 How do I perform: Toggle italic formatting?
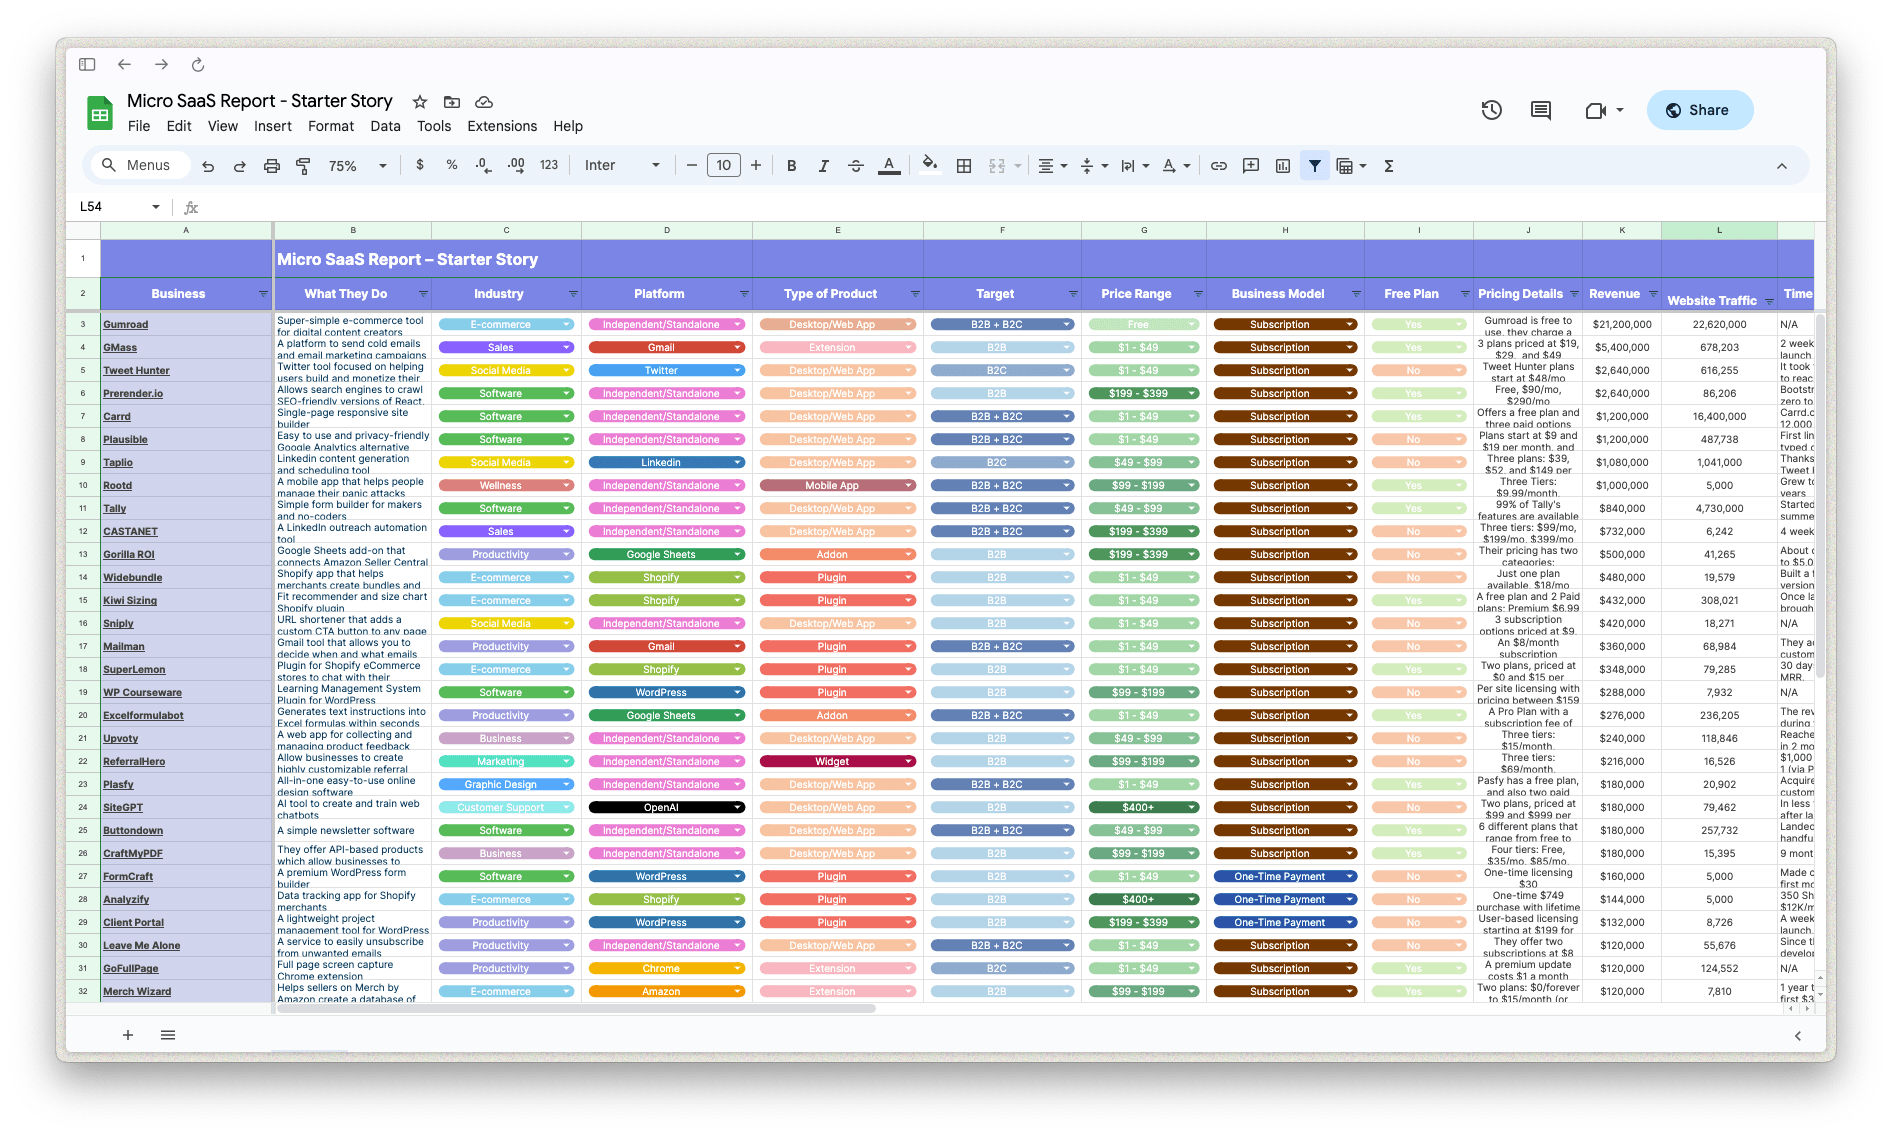point(823,166)
